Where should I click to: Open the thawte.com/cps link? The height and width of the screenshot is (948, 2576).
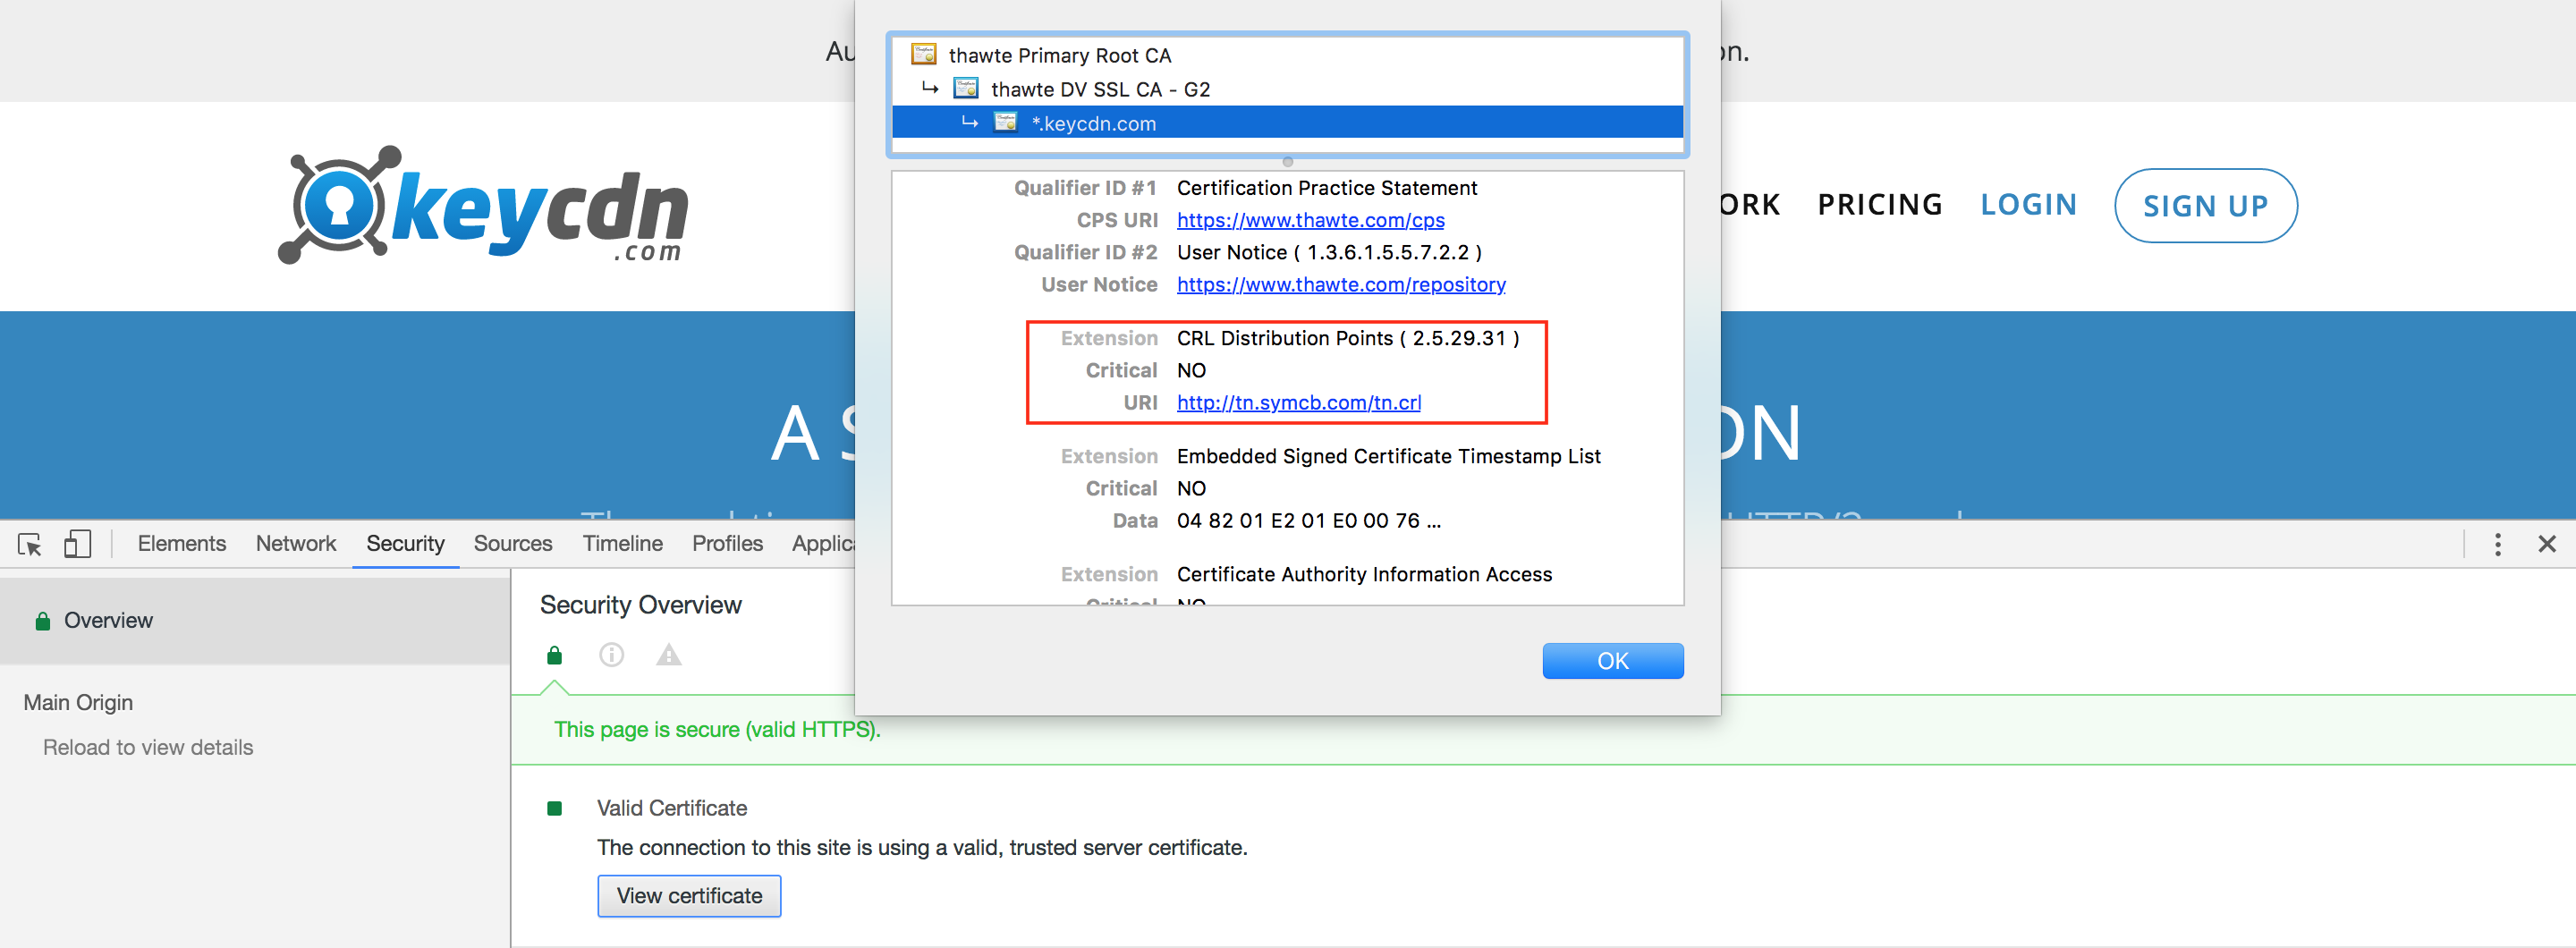(1310, 220)
